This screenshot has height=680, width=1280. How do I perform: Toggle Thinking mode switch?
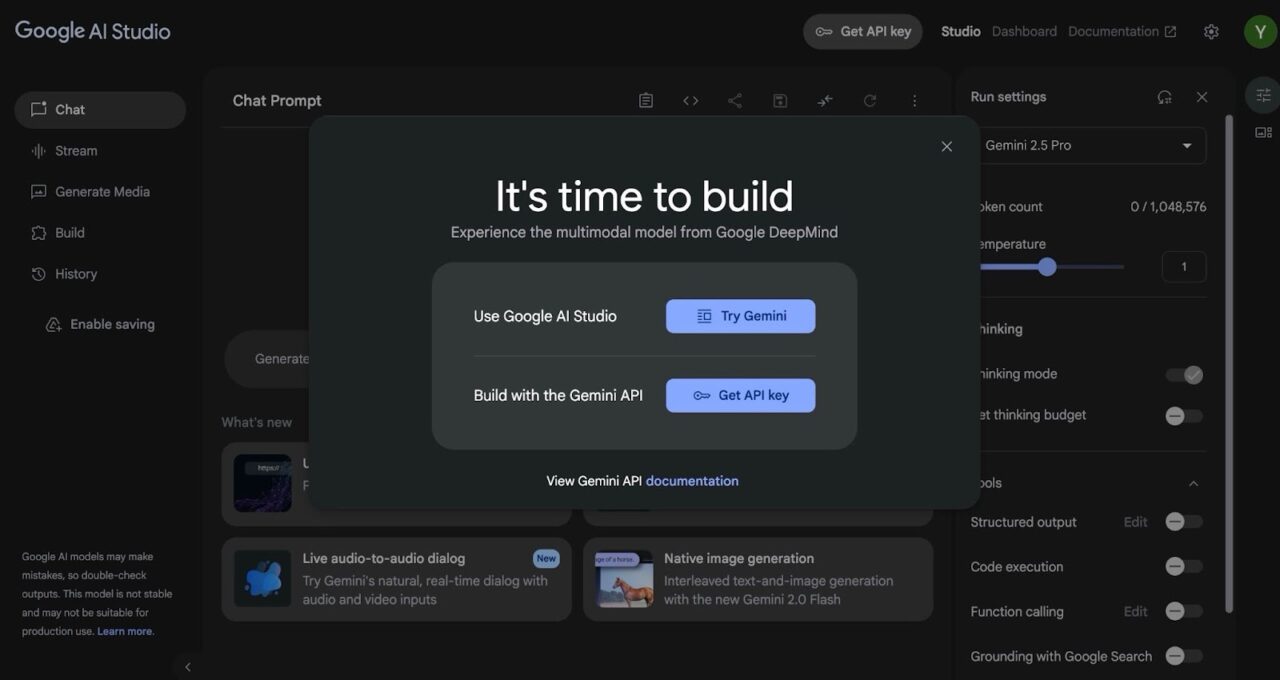pos(1184,375)
